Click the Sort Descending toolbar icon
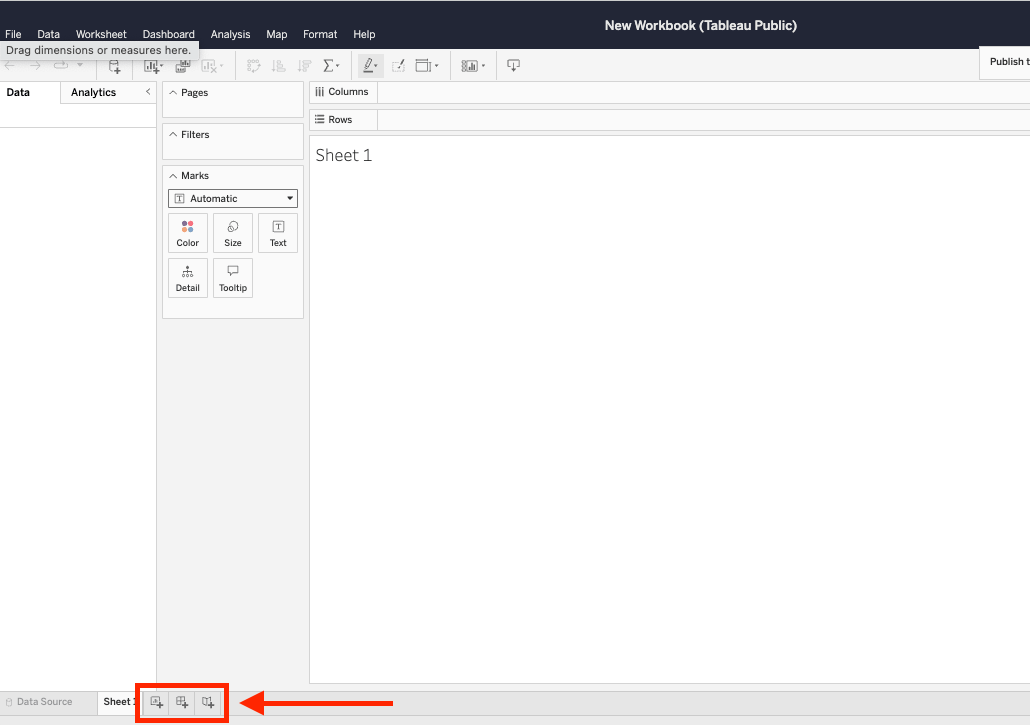This screenshot has height=725, width=1030. (304, 66)
